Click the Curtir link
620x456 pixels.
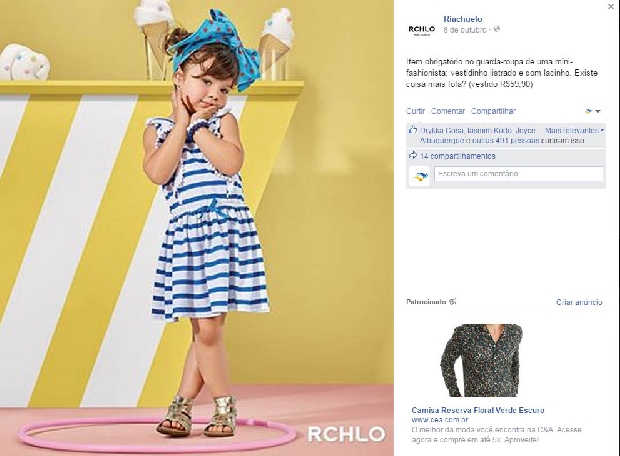click(x=416, y=111)
